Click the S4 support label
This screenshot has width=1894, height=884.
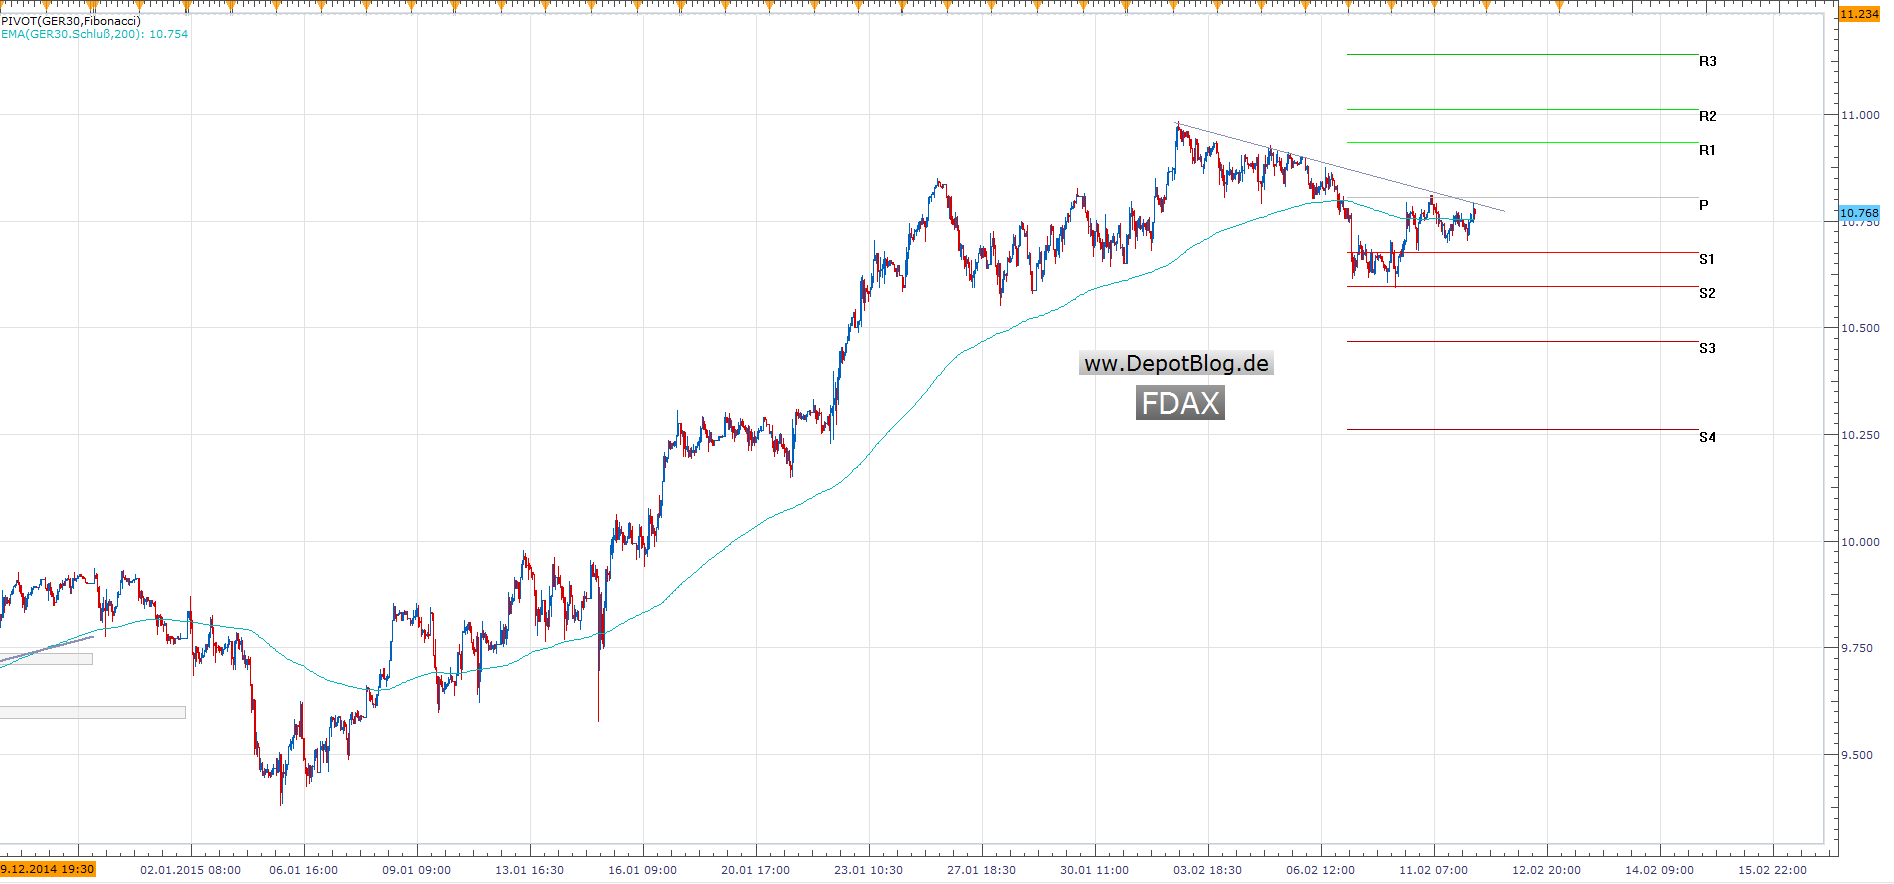1706,438
